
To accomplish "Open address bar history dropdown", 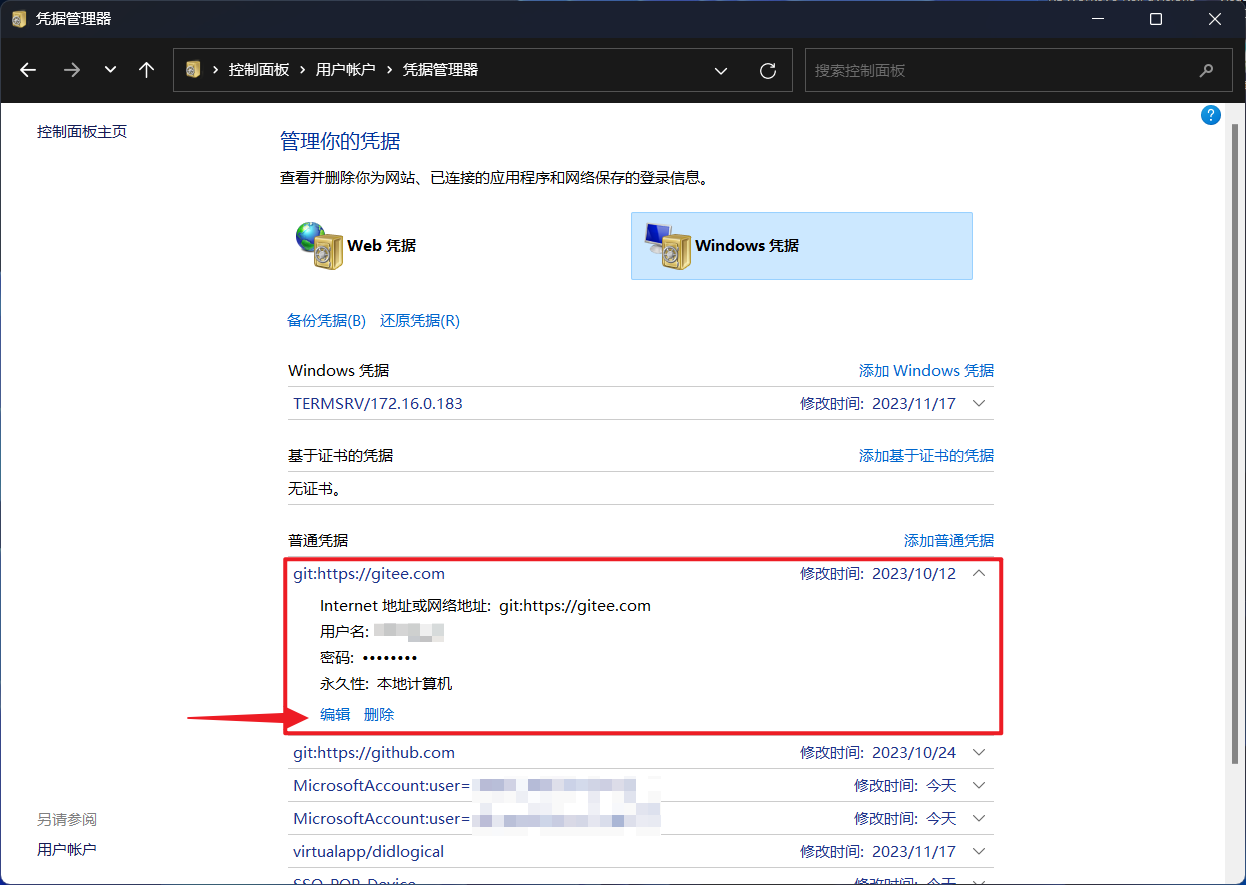I will (721, 71).
